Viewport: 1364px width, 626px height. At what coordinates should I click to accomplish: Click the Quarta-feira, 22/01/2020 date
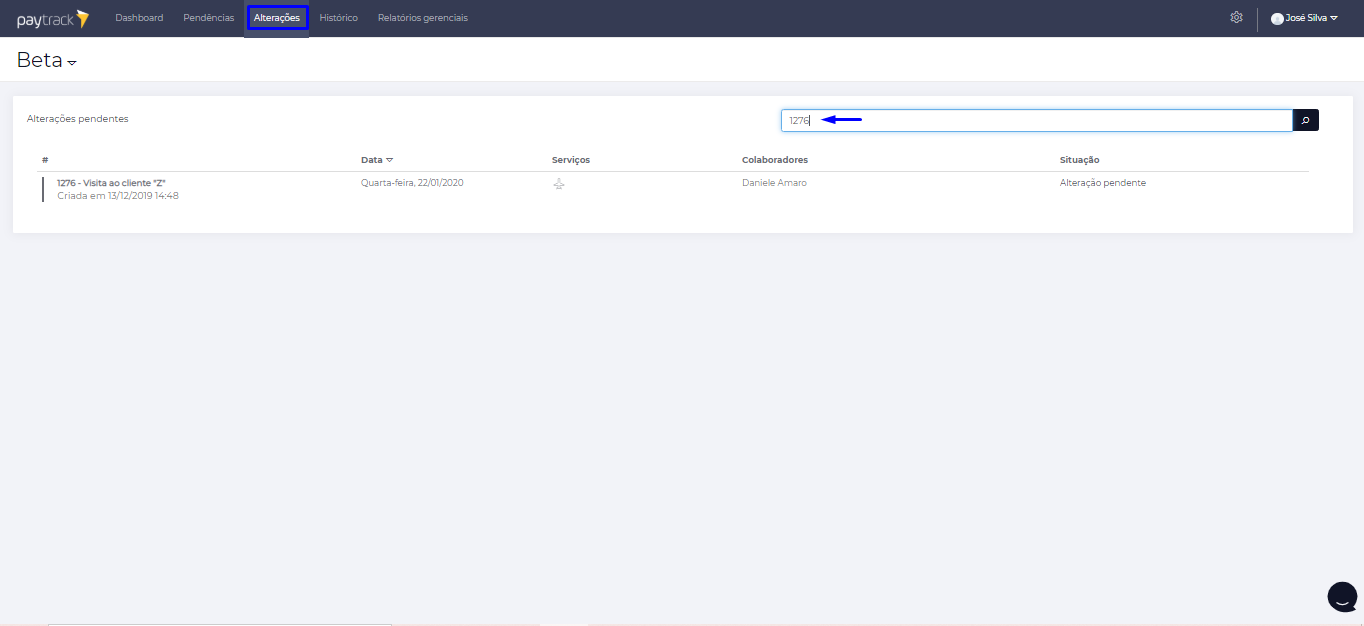click(x=412, y=183)
